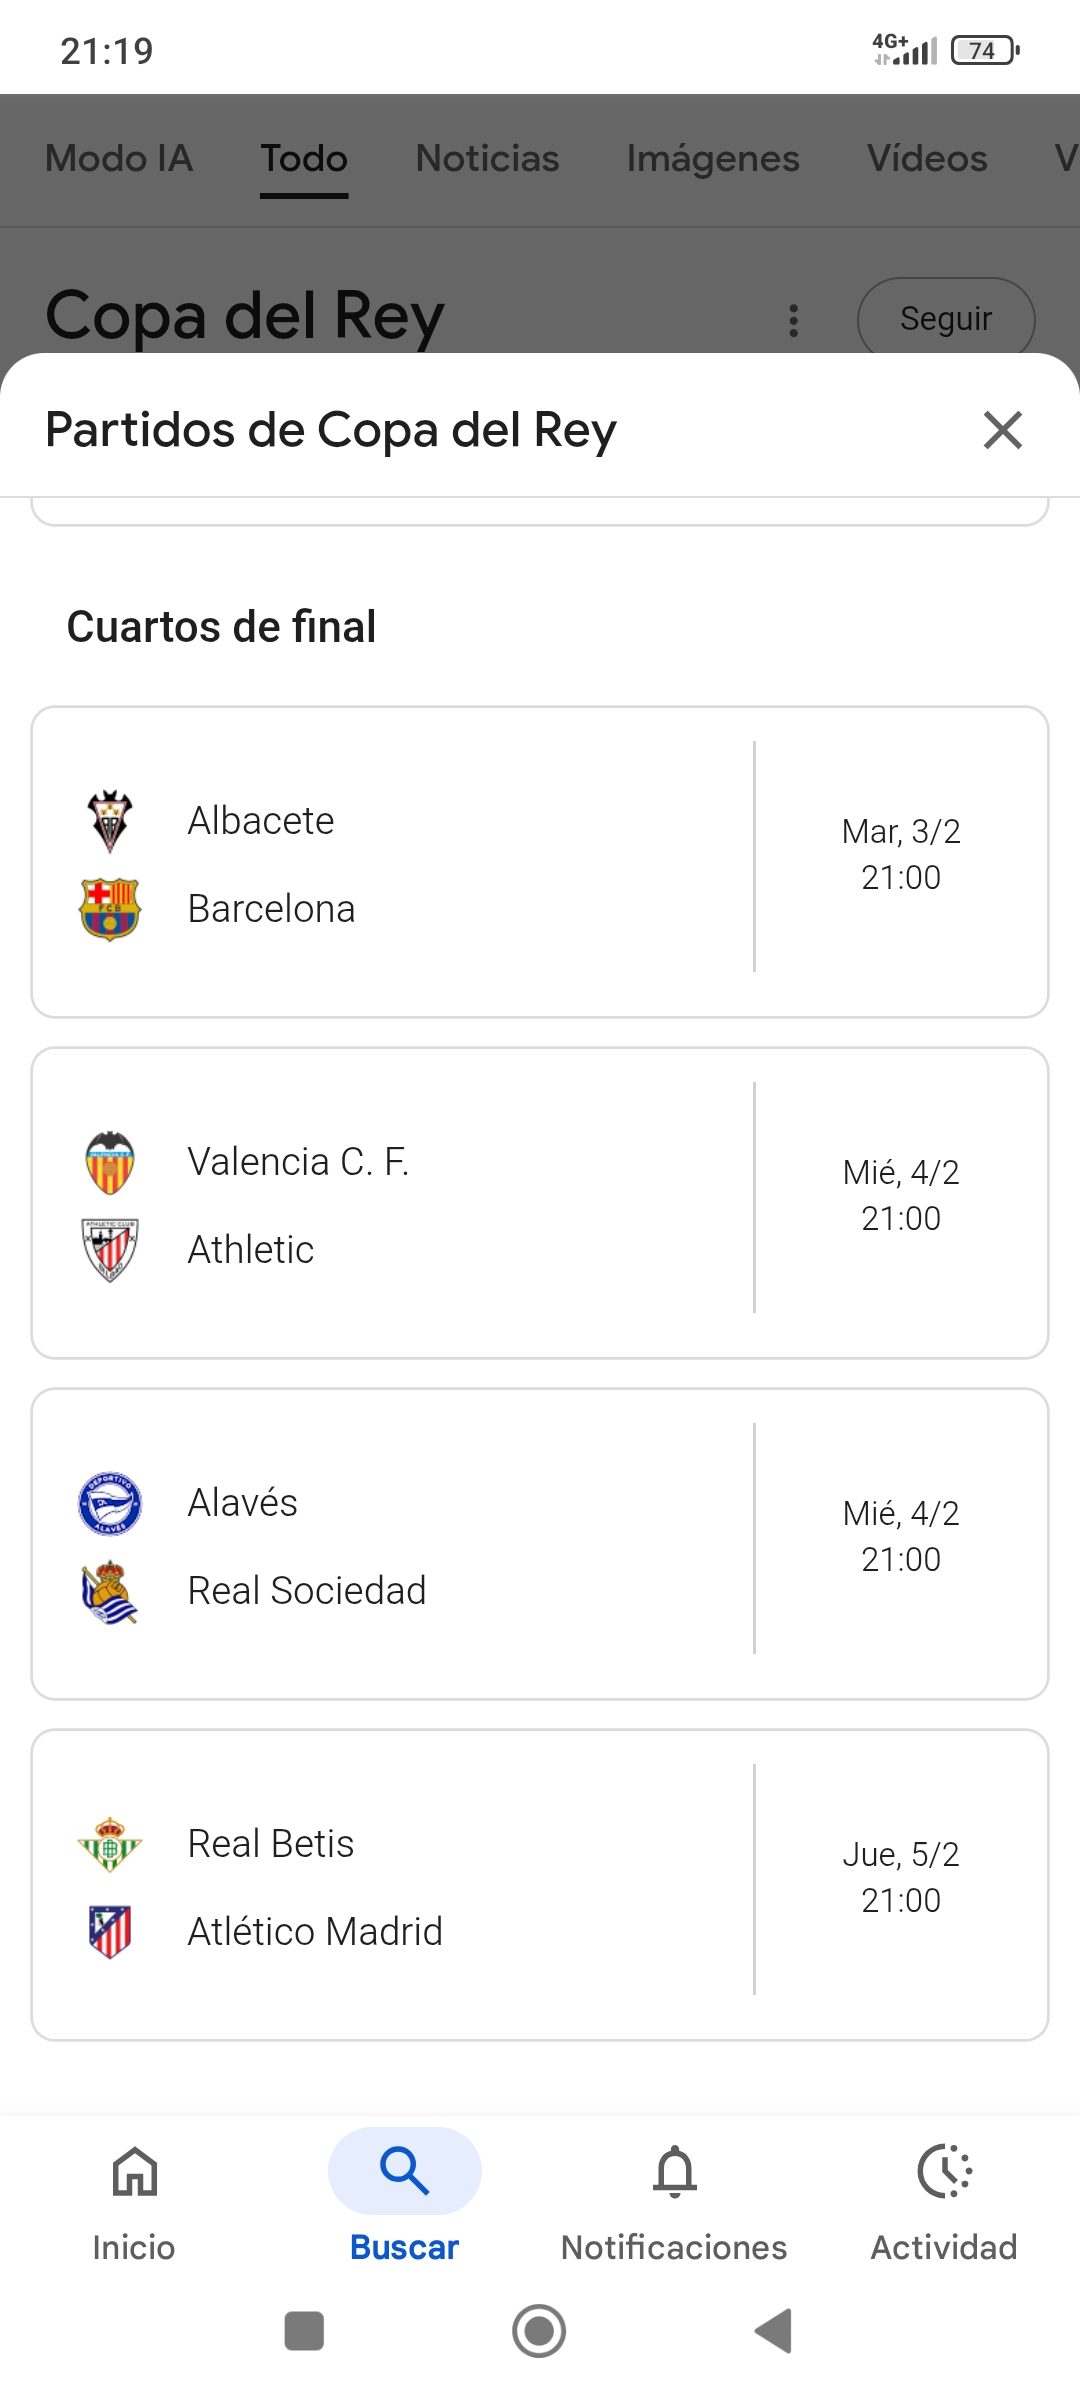Tap the Real Sociedad crest
Screen dimensions: 1080x2400
coord(110,1591)
